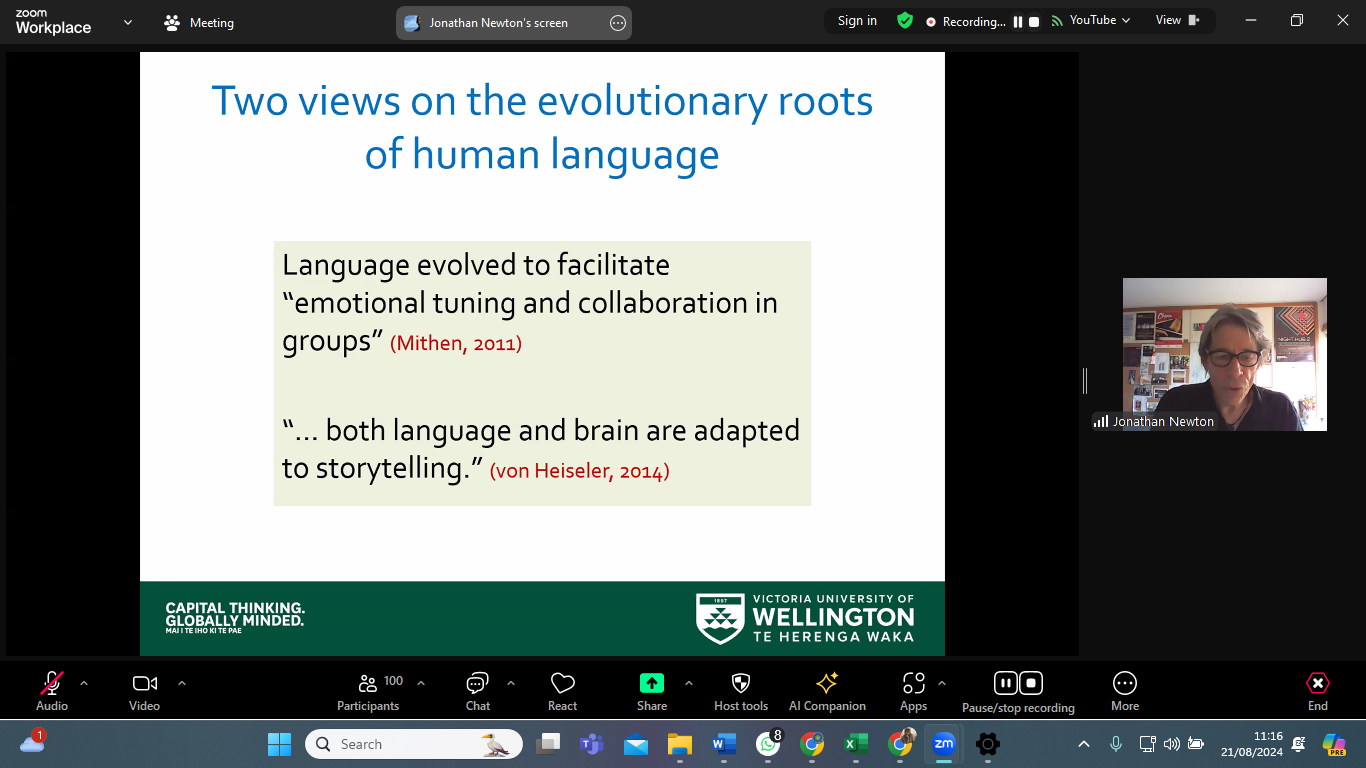The width and height of the screenshot is (1366, 768).
Task: Click the Sign in button
Action: pos(857,20)
